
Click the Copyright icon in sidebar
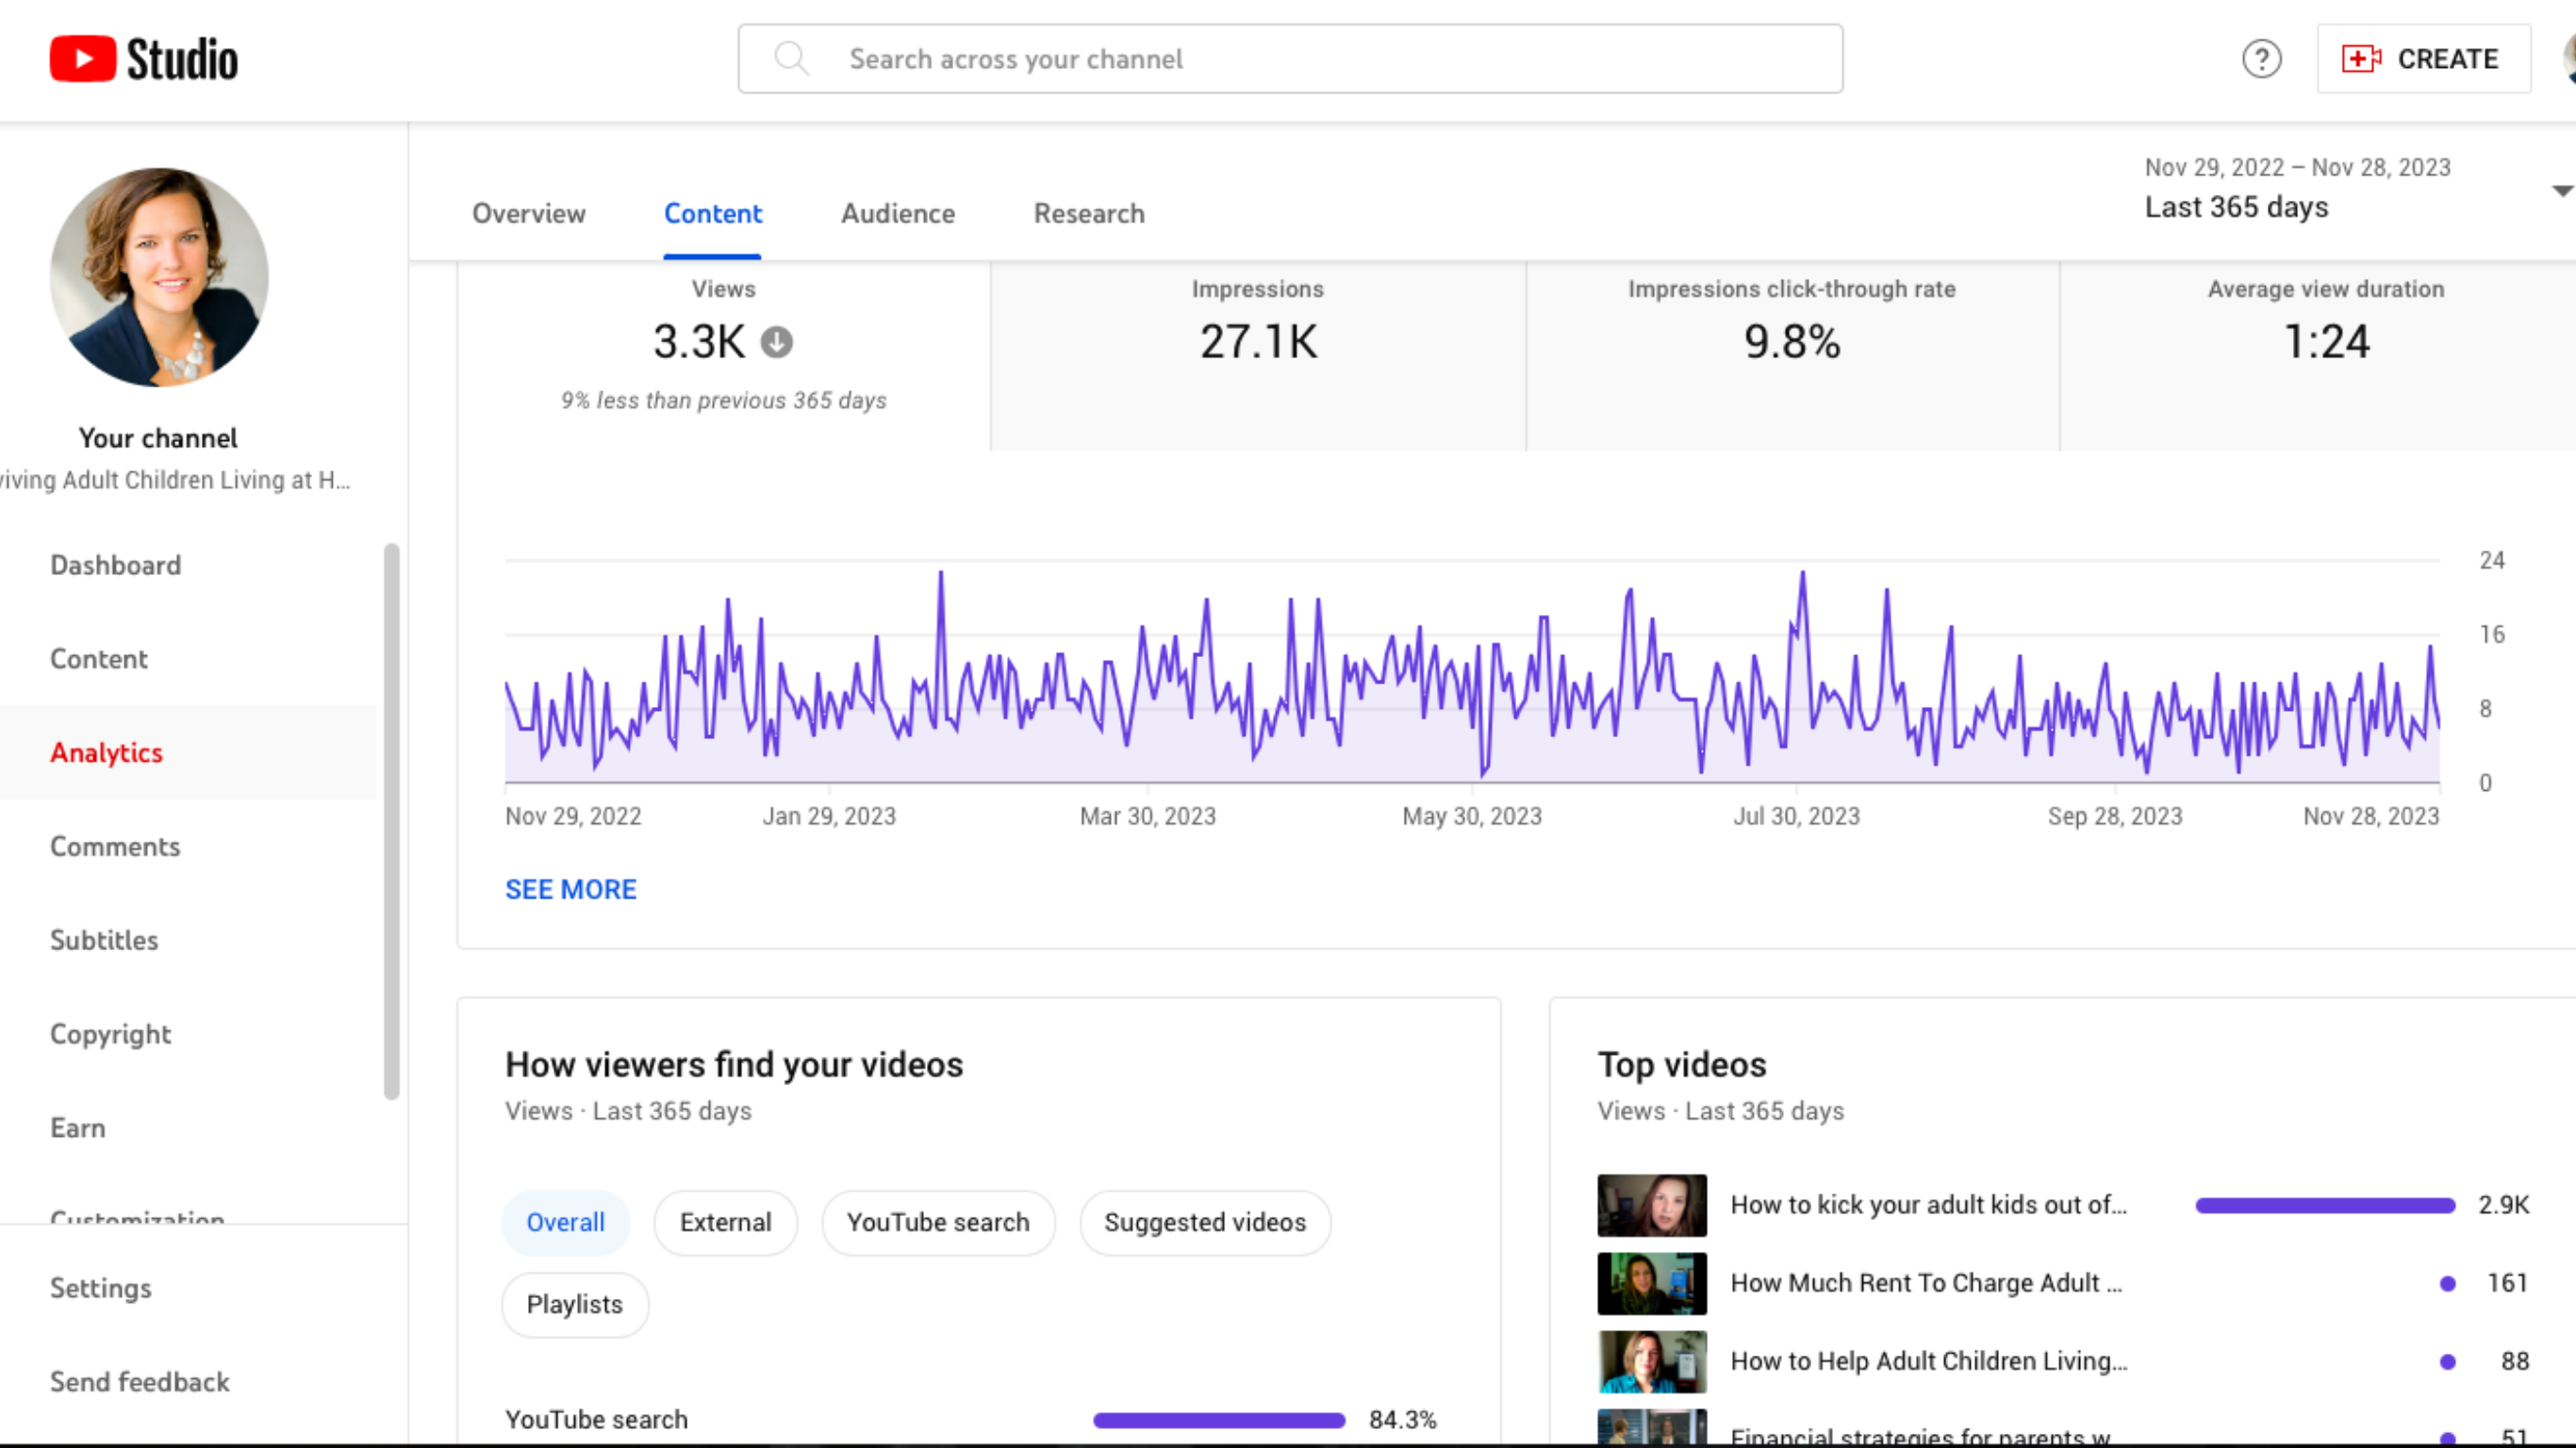point(109,1032)
